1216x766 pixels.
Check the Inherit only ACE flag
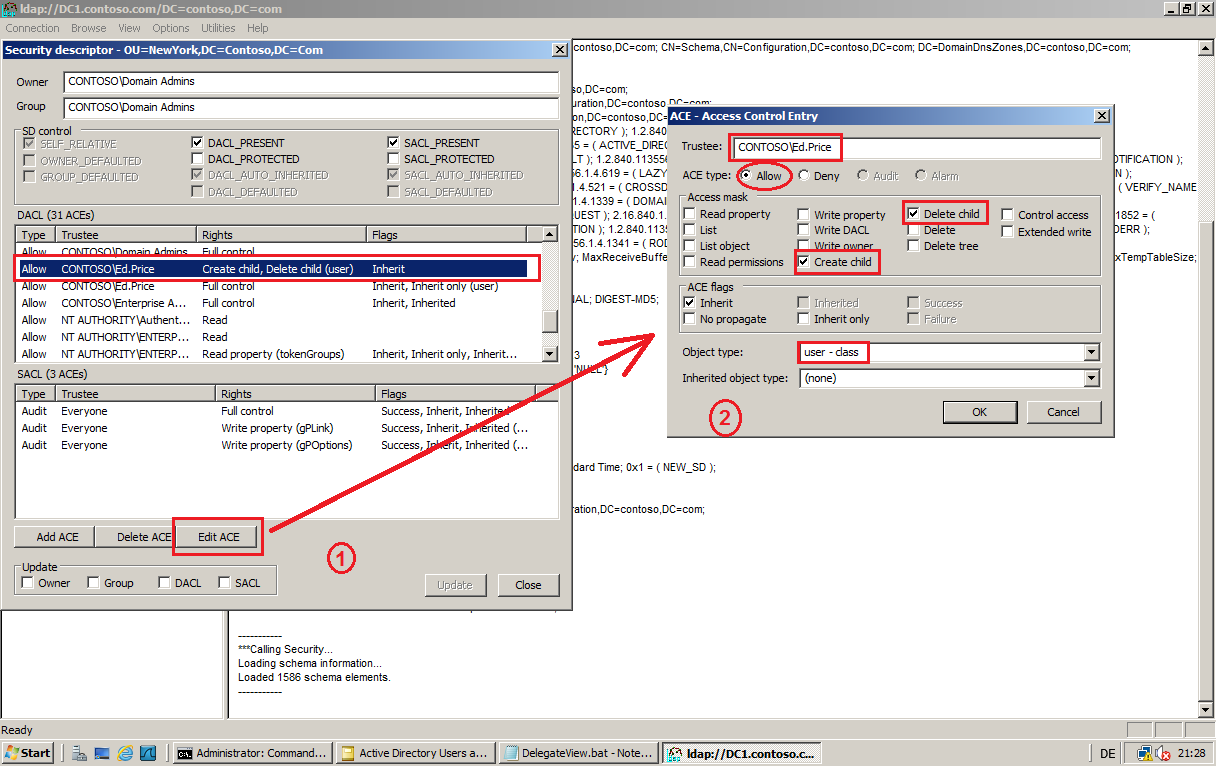pyautogui.click(x=804, y=319)
